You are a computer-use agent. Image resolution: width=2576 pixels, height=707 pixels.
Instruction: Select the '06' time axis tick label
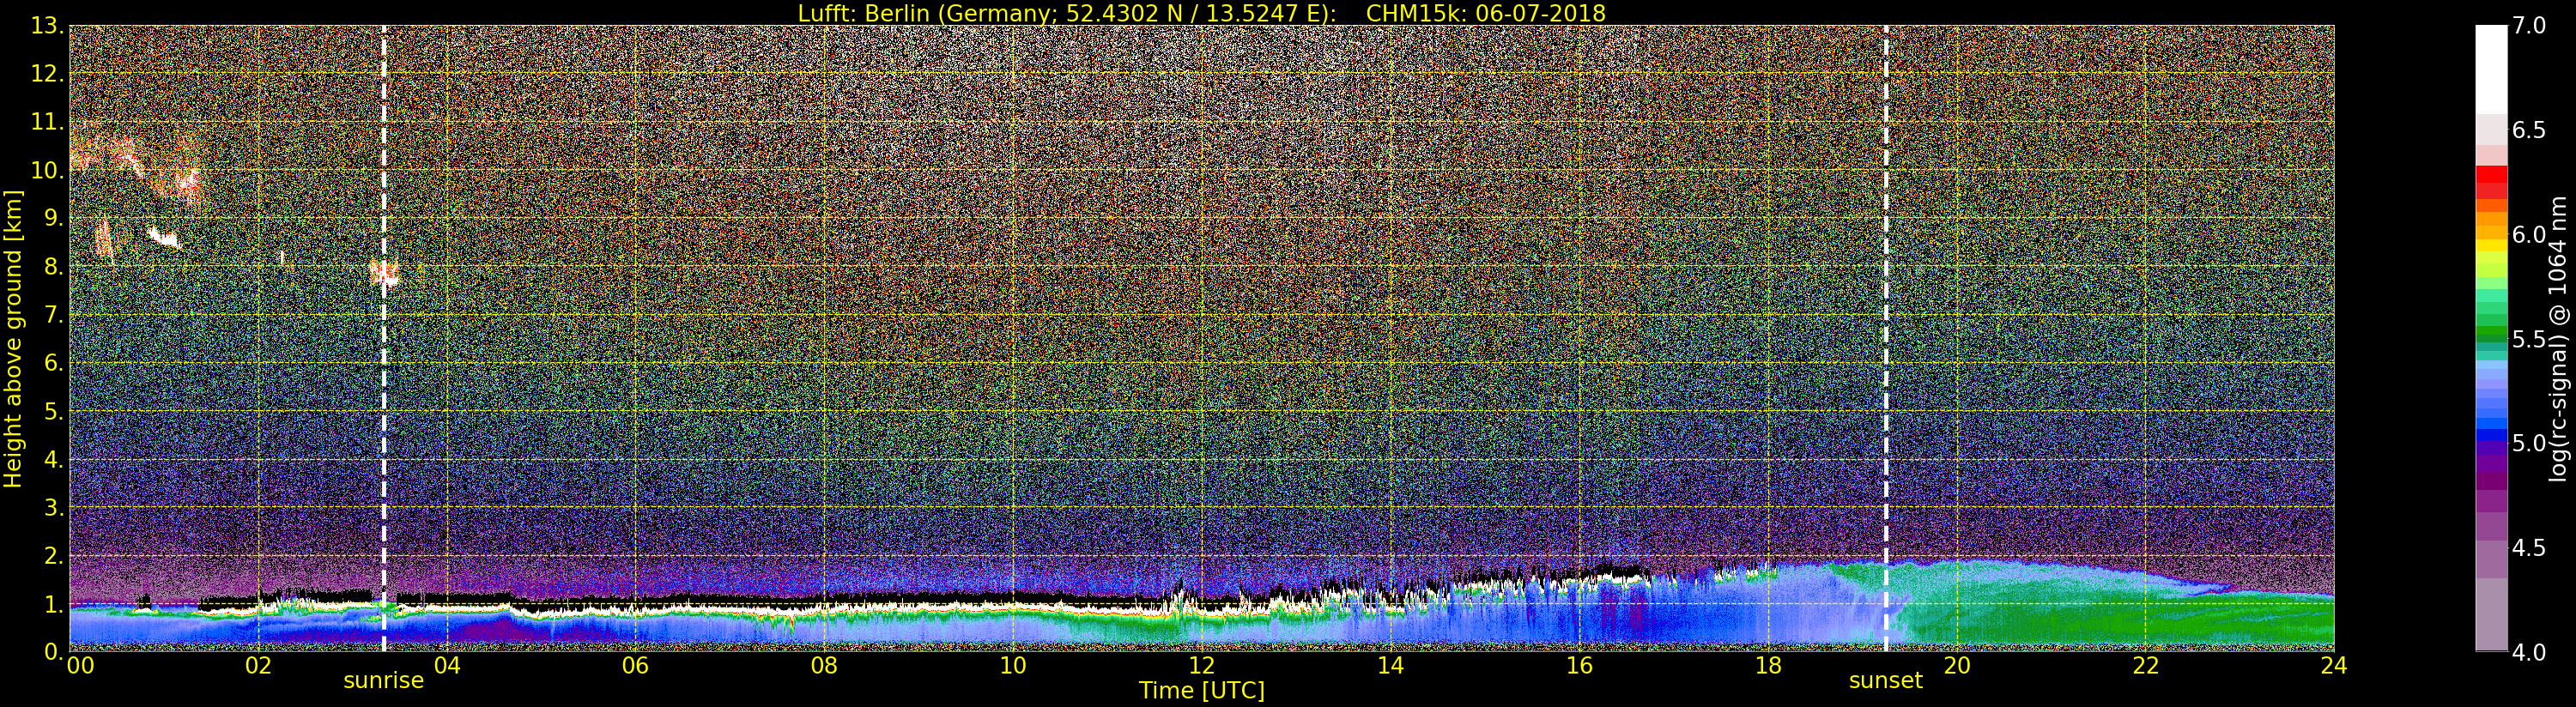point(636,665)
